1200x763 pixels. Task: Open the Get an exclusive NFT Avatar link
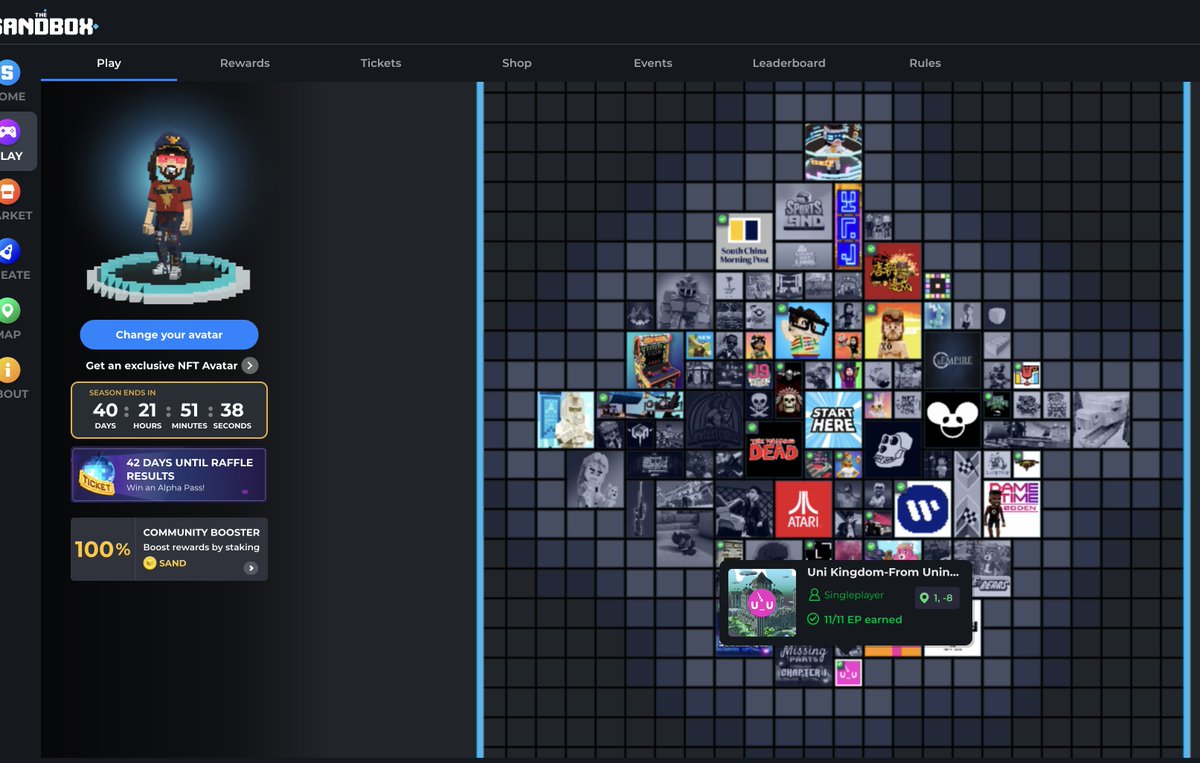pyautogui.click(x=162, y=366)
